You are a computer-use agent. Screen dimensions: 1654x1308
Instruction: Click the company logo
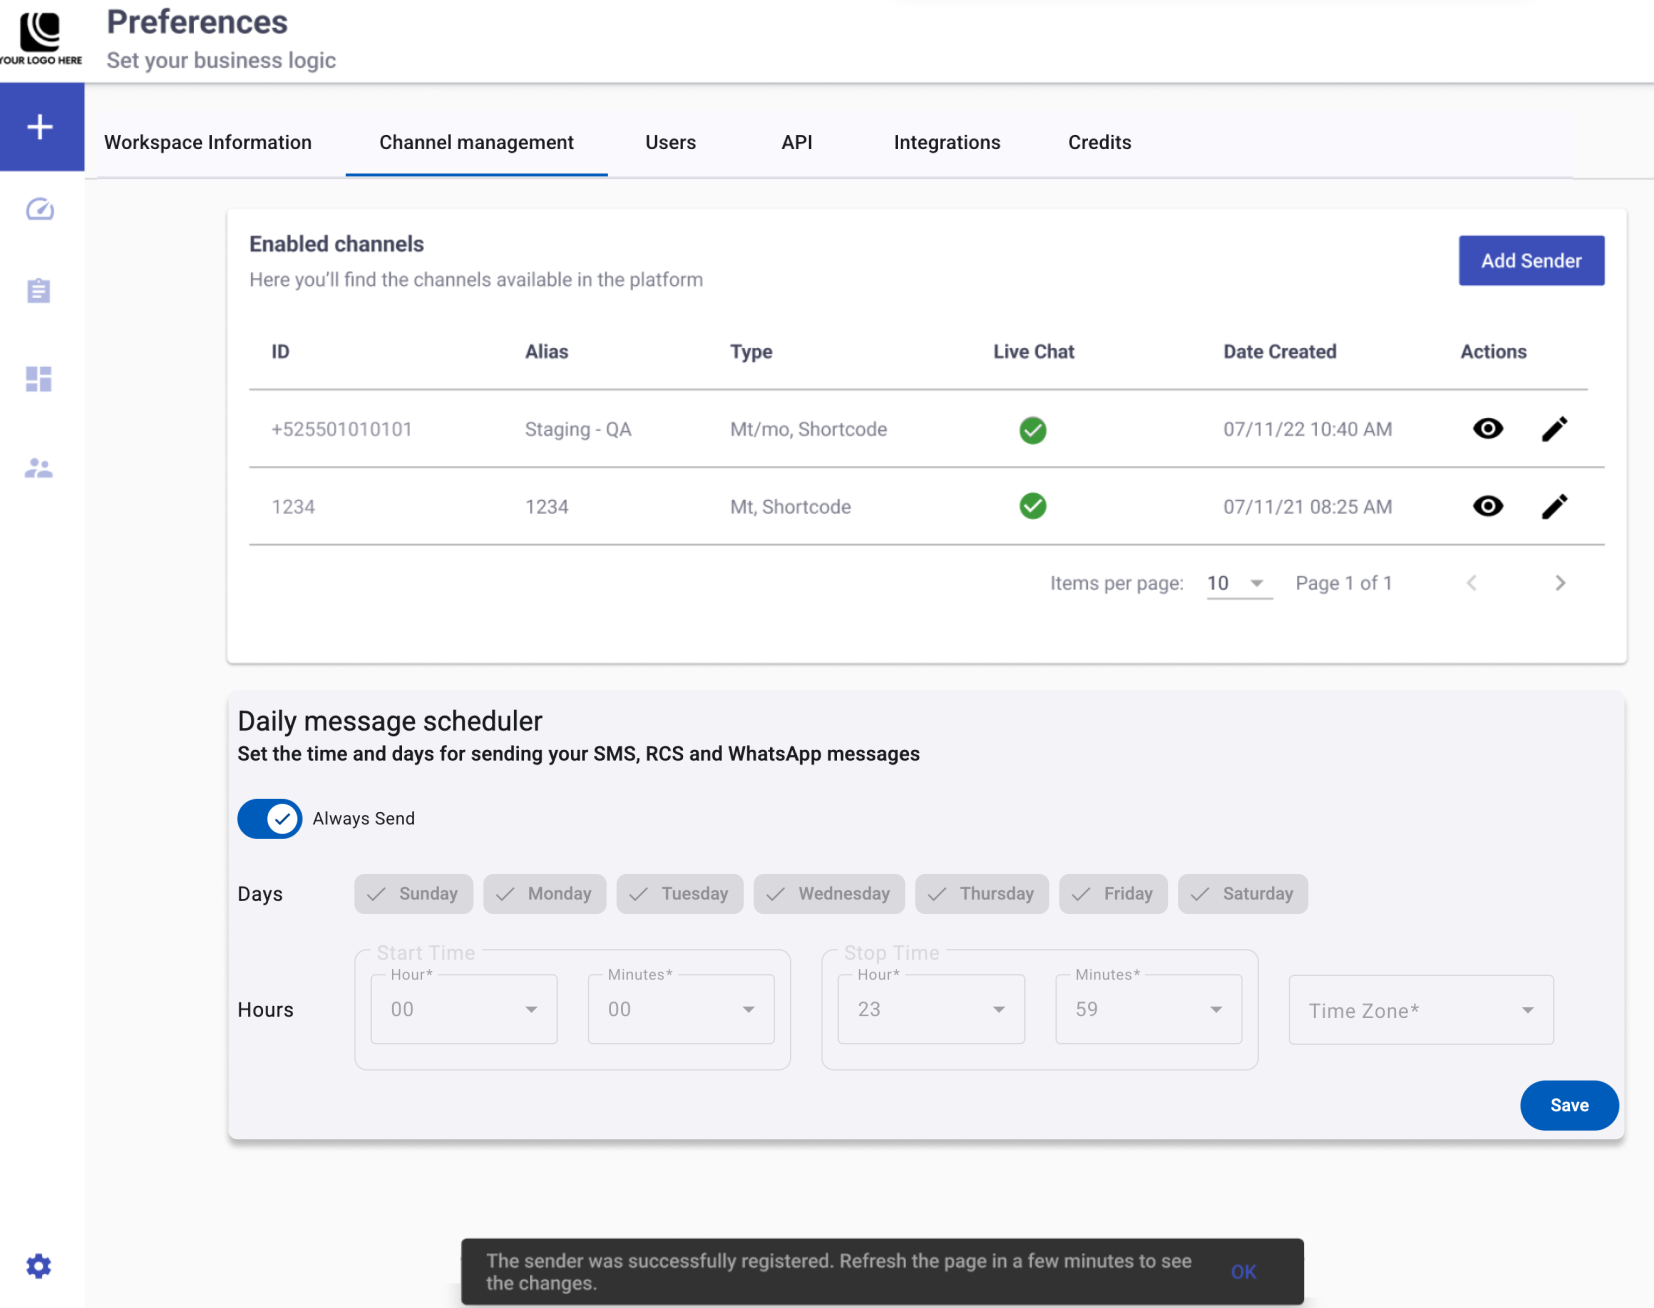[41, 38]
